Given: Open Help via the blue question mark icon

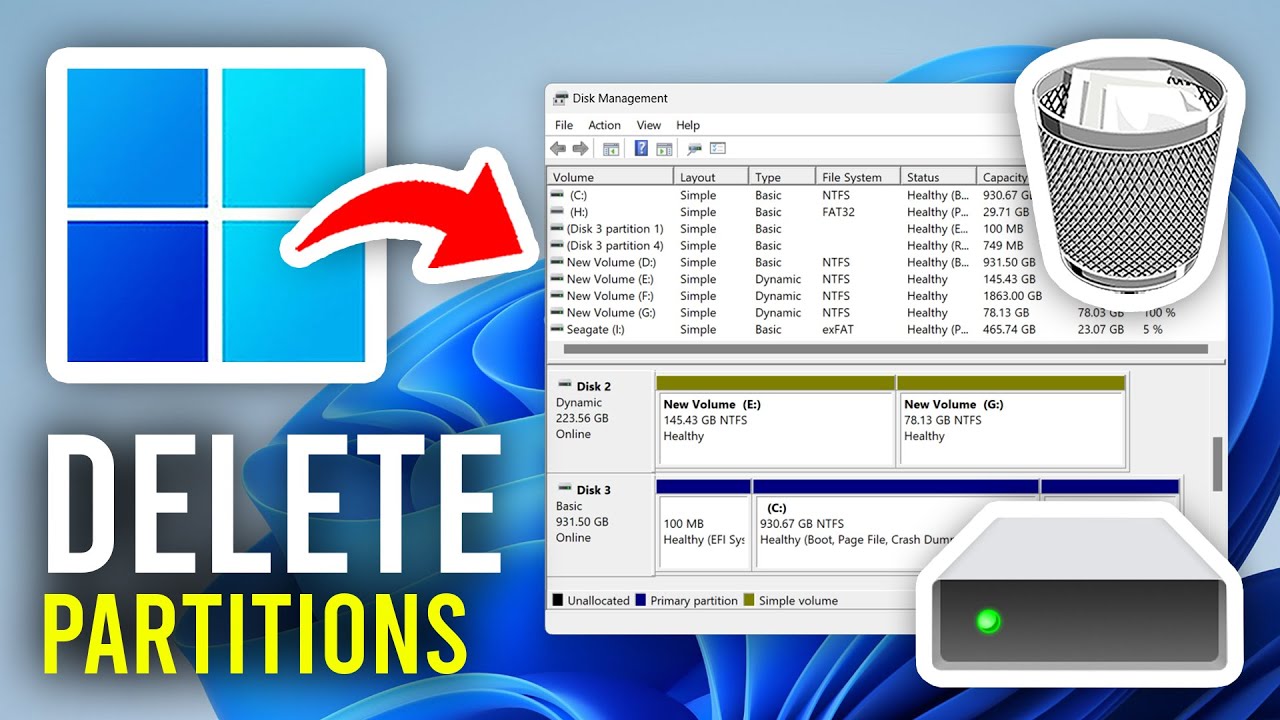Looking at the screenshot, I should pos(641,149).
